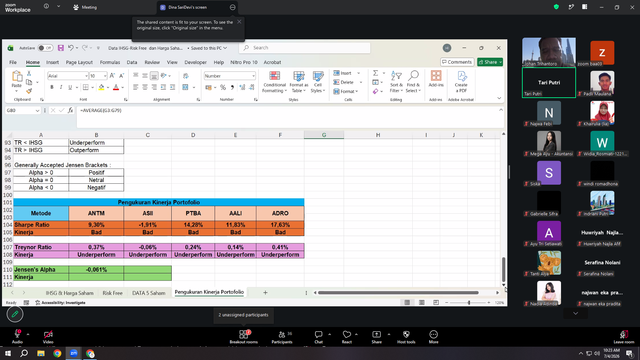Click the Insert Function fx icon
Image resolution: width=640 pixels, height=360 pixels.
click(x=70, y=110)
